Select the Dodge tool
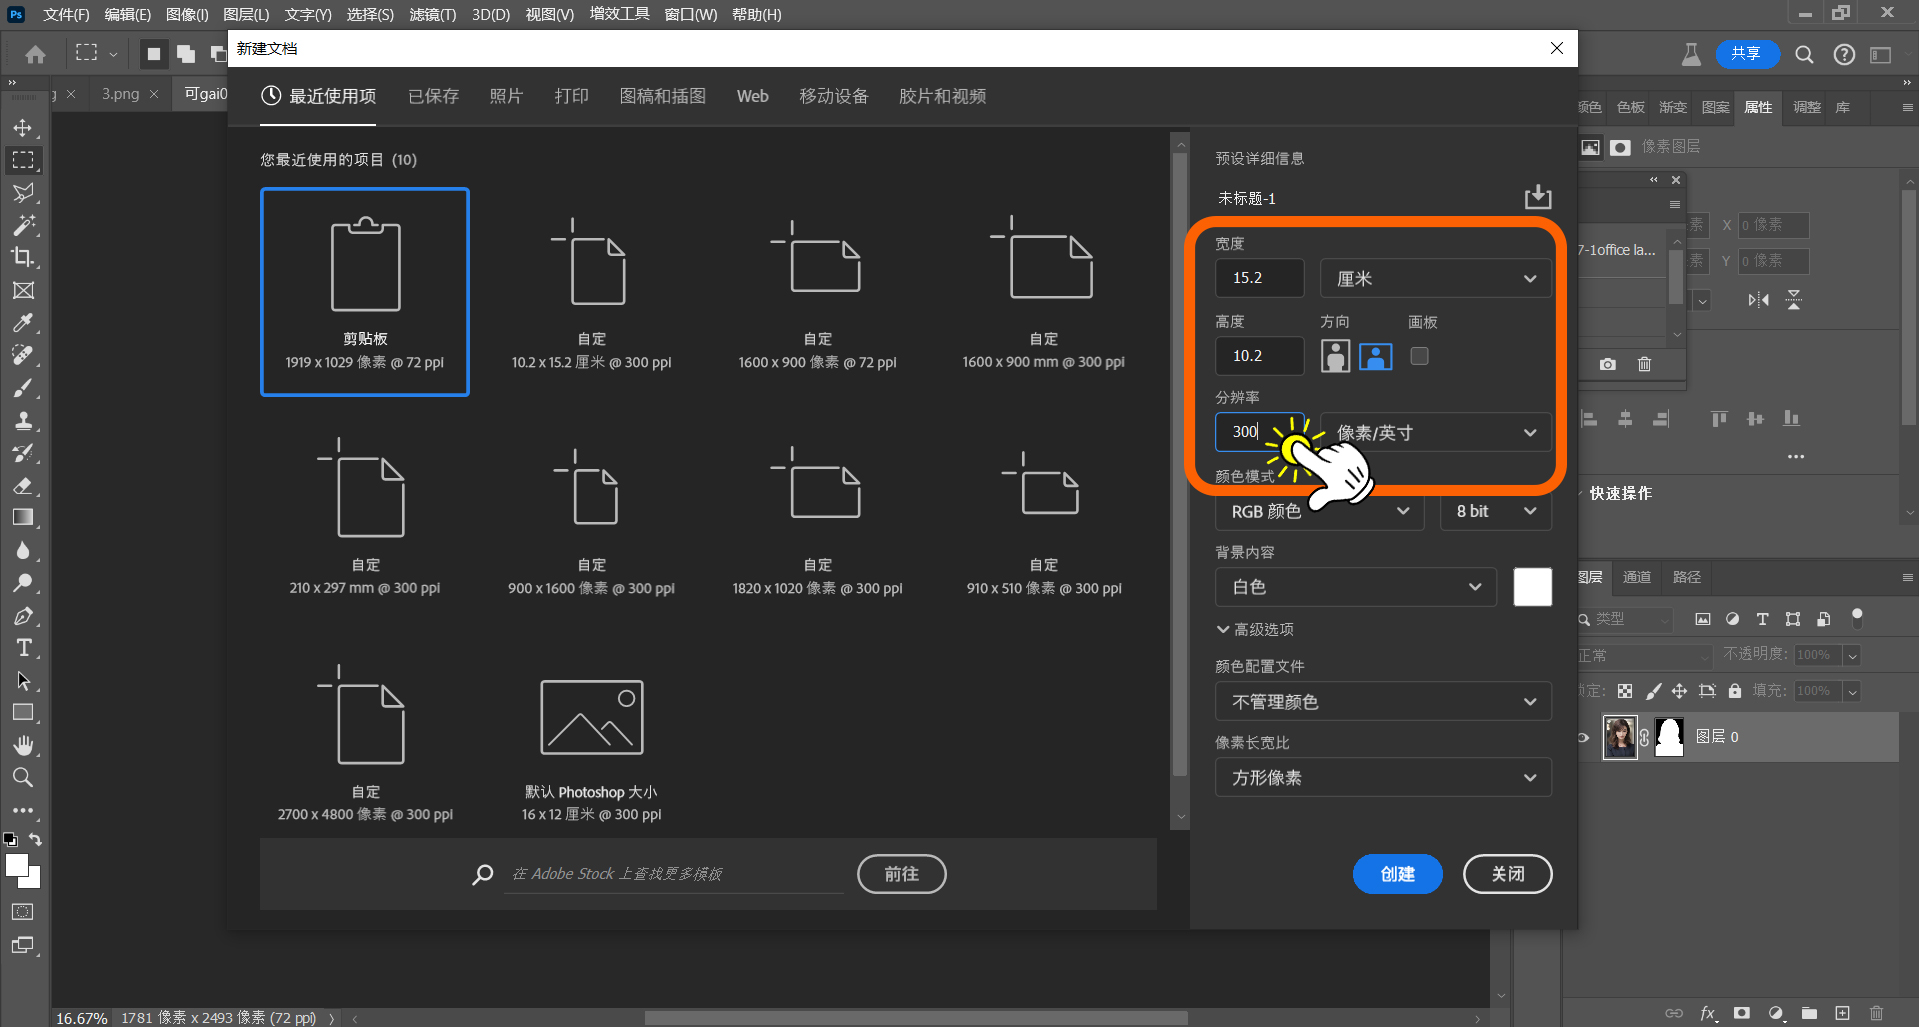 click(x=23, y=582)
